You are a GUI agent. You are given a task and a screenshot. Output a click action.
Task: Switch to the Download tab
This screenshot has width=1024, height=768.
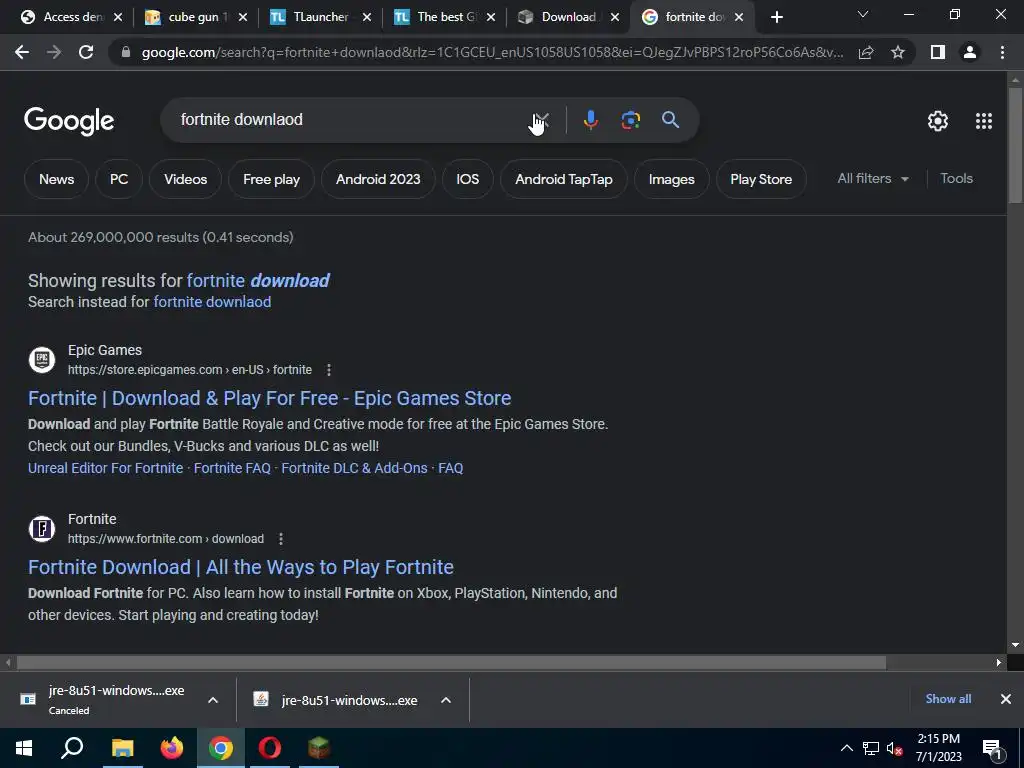[568, 17]
